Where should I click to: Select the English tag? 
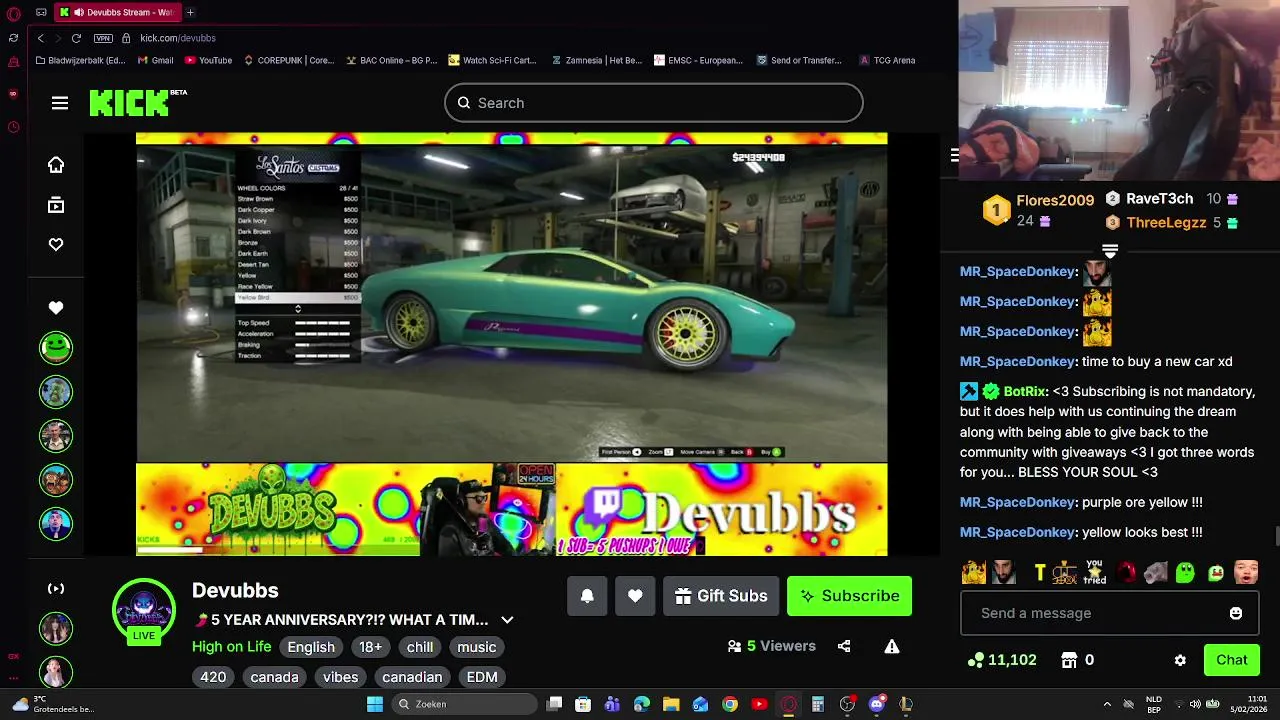click(x=311, y=647)
